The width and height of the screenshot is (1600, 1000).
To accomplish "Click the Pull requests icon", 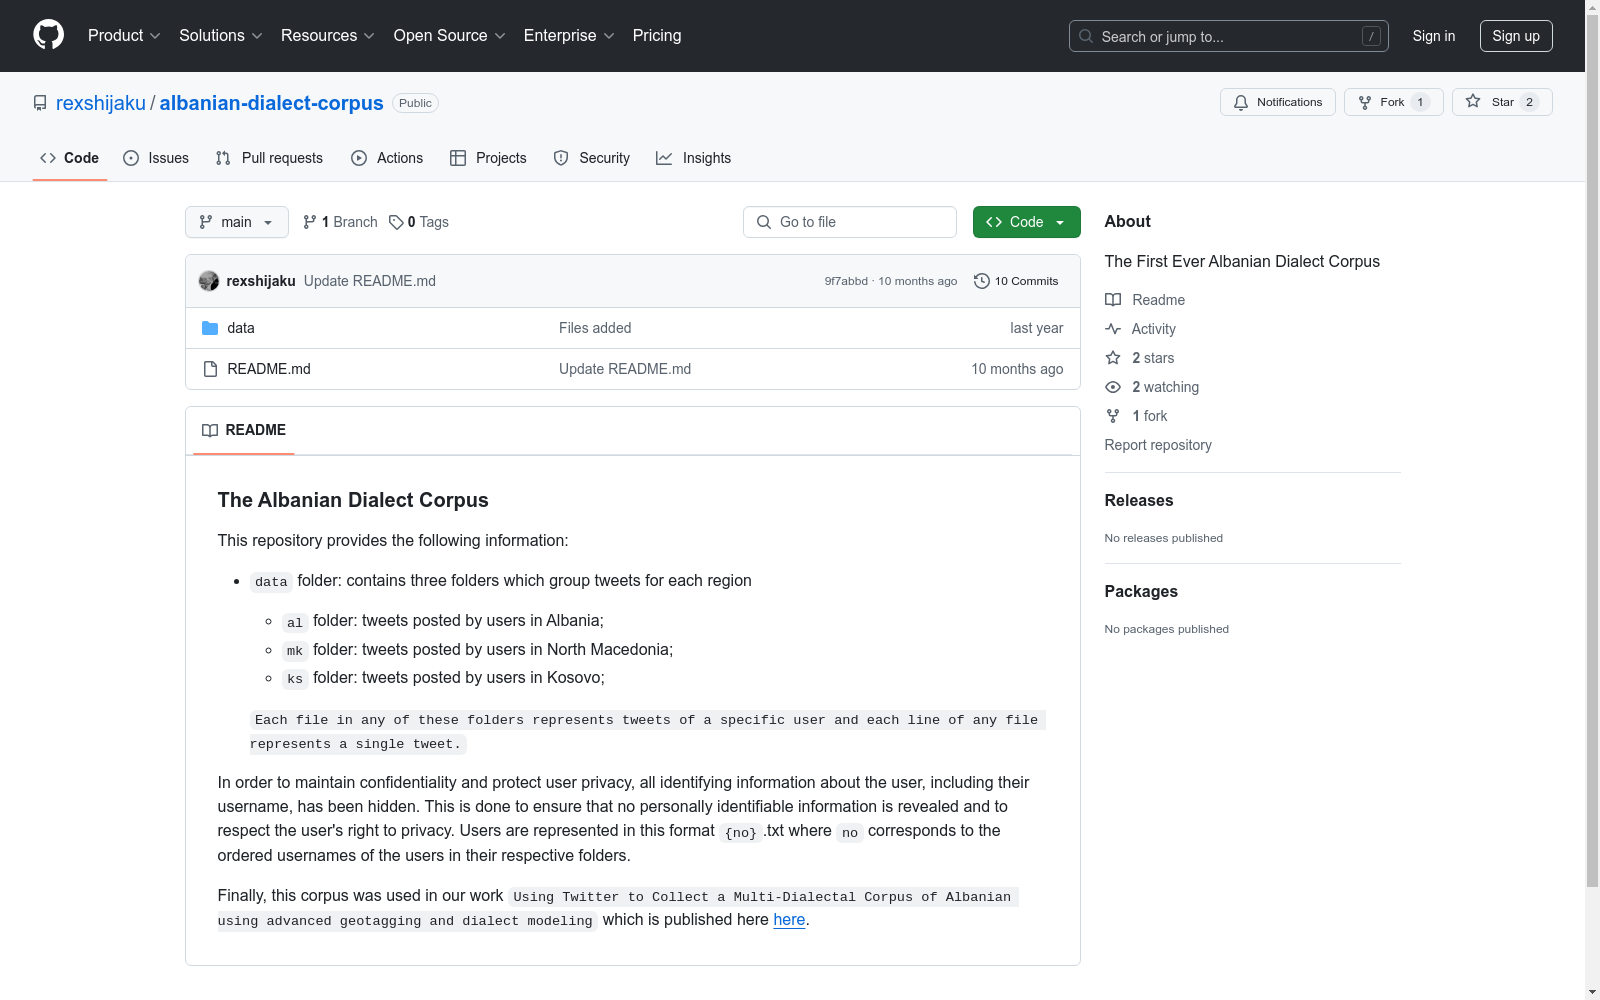I will pyautogui.click(x=223, y=158).
